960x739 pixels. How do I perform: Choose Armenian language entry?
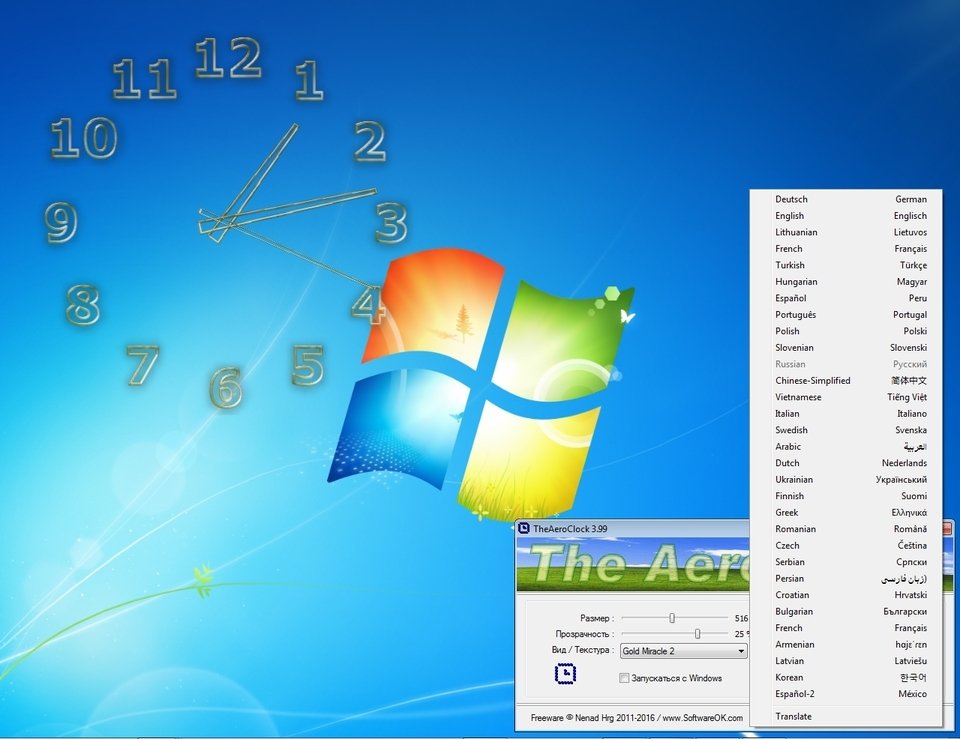pos(846,645)
